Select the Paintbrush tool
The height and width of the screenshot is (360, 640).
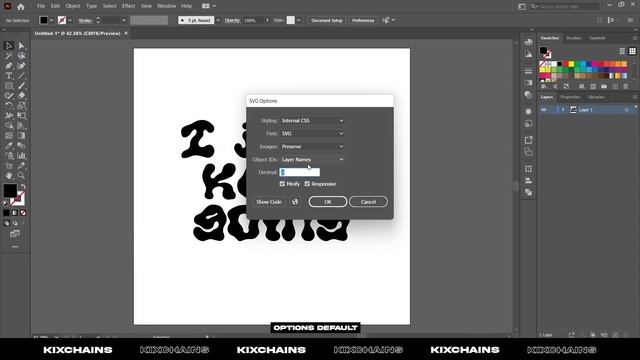pyautogui.click(x=21, y=86)
